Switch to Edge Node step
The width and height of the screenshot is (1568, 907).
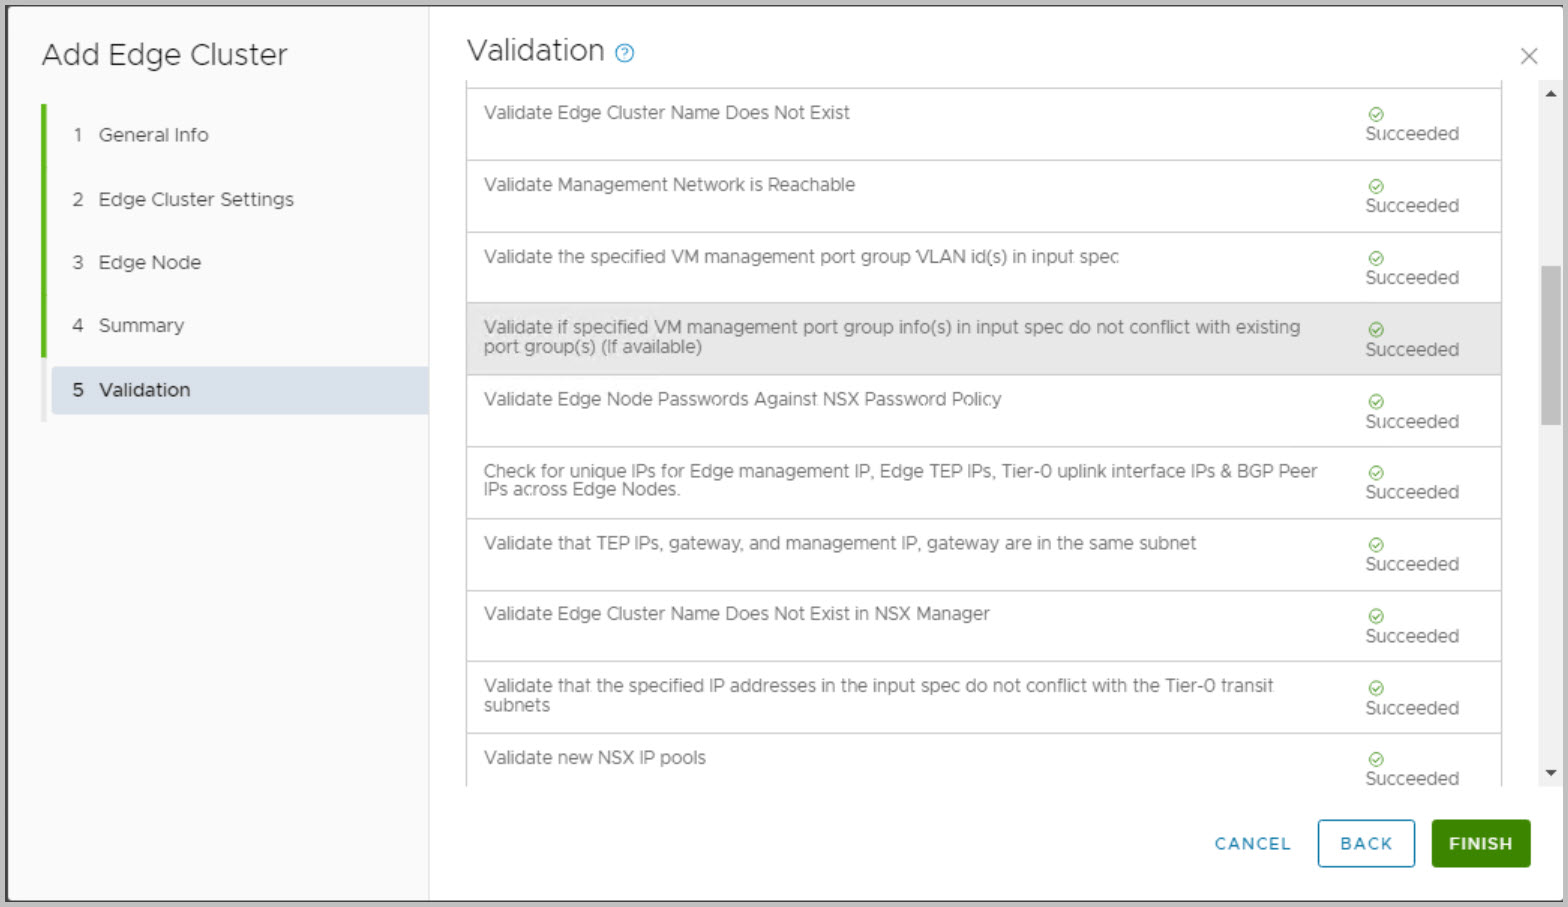149,262
